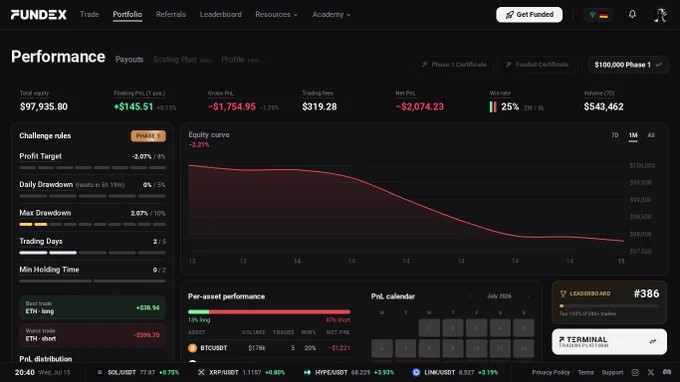Screen dimensions: 680x382
Task: Click the LINK/USDT ticker coin icon
Action: pyautogui.click(x=416, y=372)
